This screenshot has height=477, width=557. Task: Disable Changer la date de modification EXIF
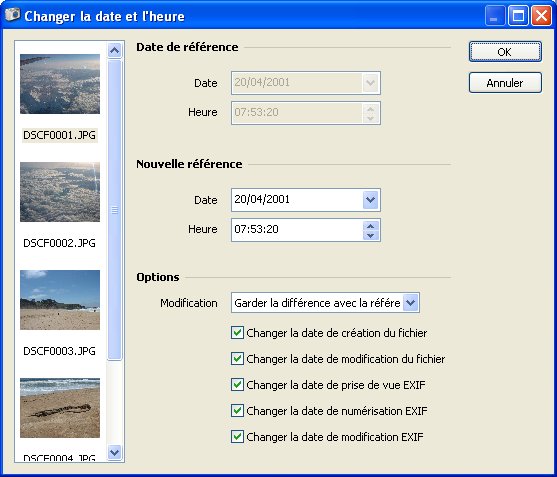(x=237, y=437)
